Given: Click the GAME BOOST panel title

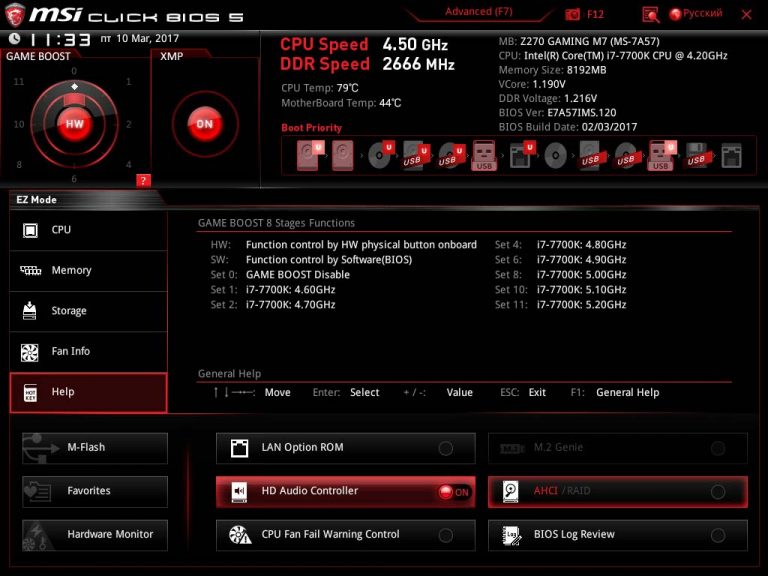Looking at the screenshot, I should click(38, 56).
